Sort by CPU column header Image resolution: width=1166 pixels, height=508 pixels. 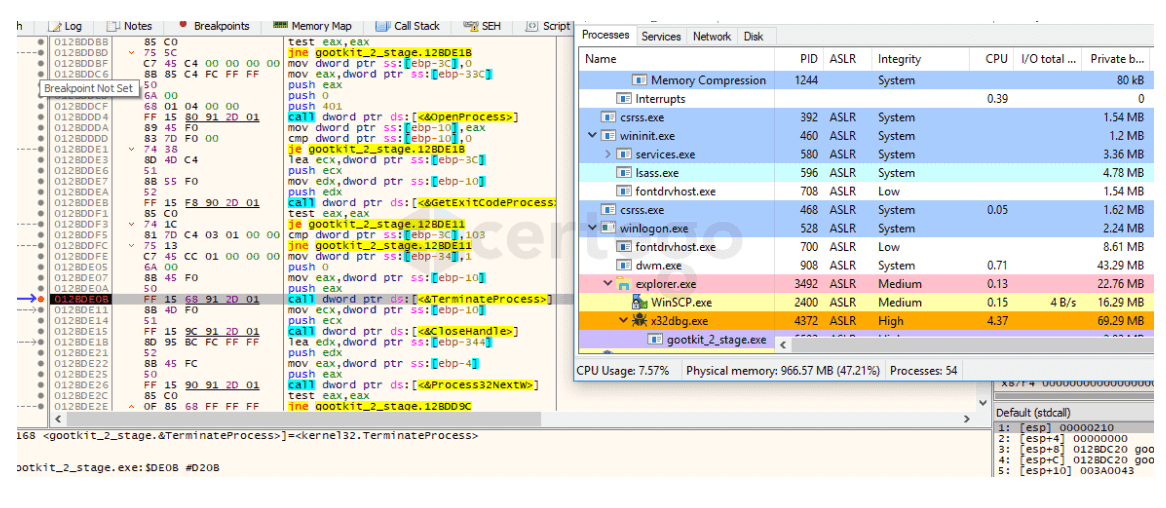click(996, 59)
